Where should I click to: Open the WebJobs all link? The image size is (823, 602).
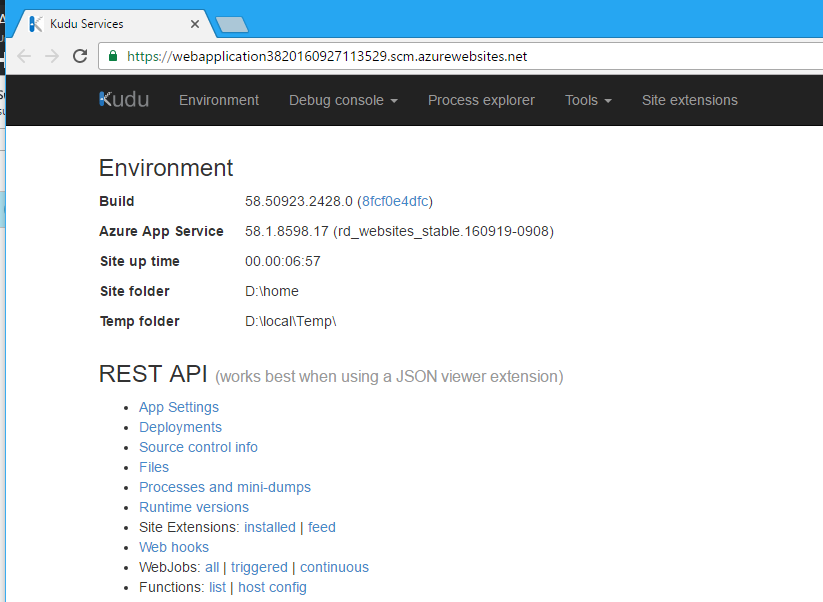pos(212,567)
